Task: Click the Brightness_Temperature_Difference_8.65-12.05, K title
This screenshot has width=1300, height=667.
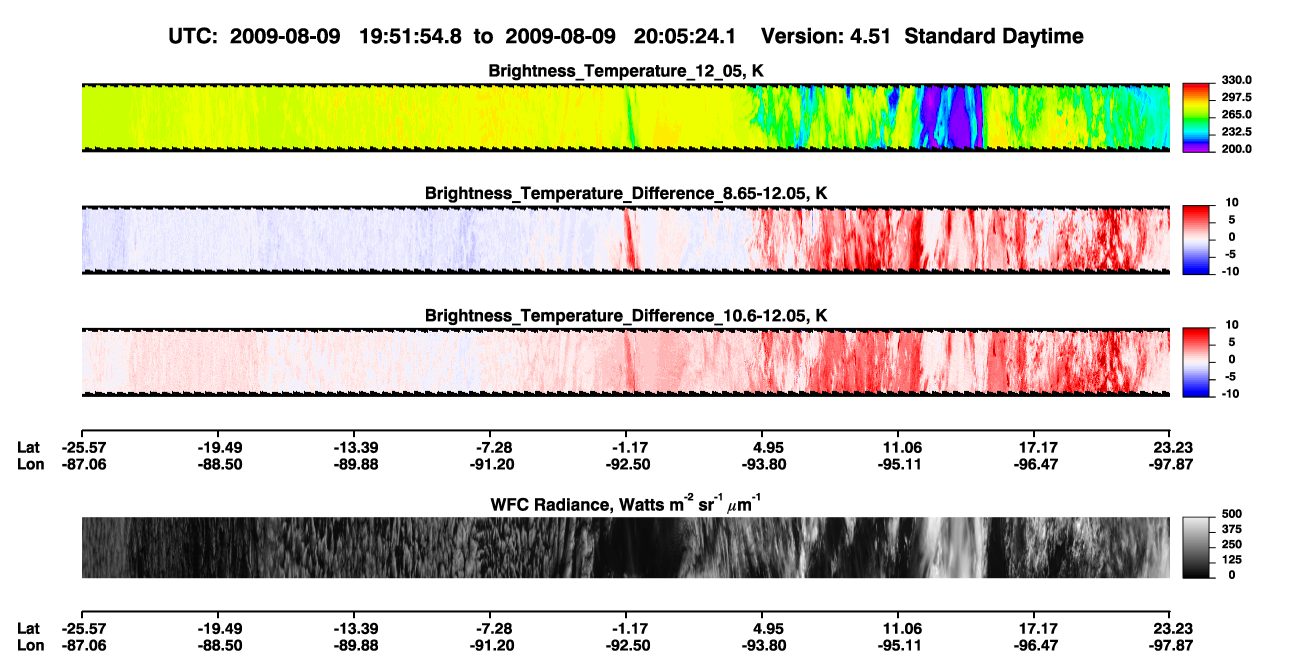Action: click(626, 193)
